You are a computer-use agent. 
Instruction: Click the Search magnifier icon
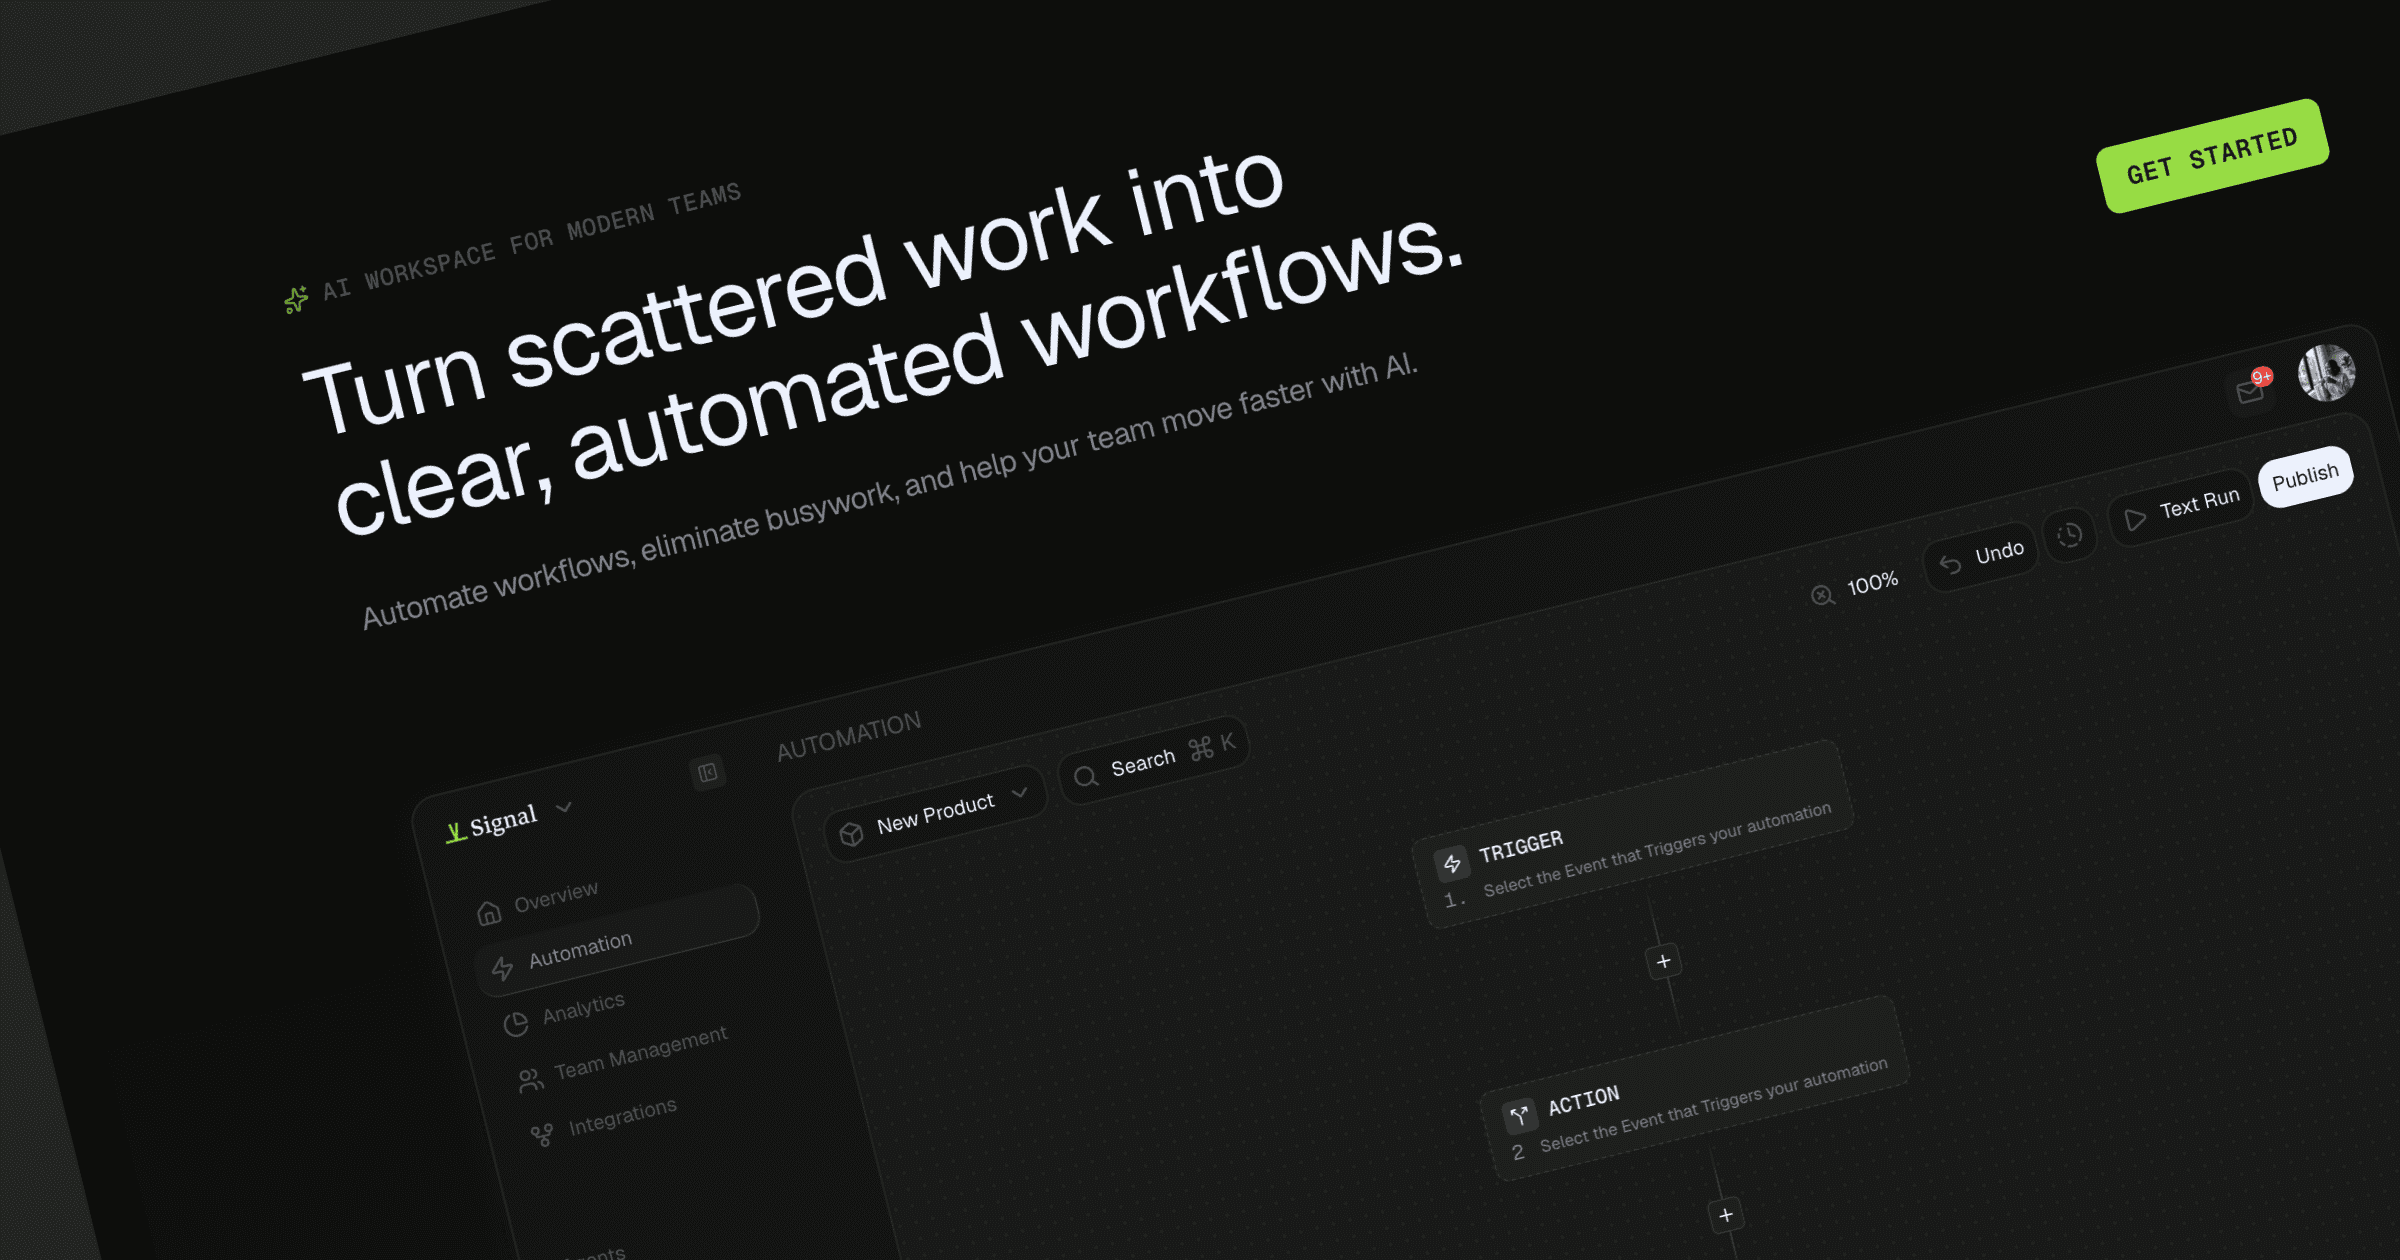coord(1086,776)
